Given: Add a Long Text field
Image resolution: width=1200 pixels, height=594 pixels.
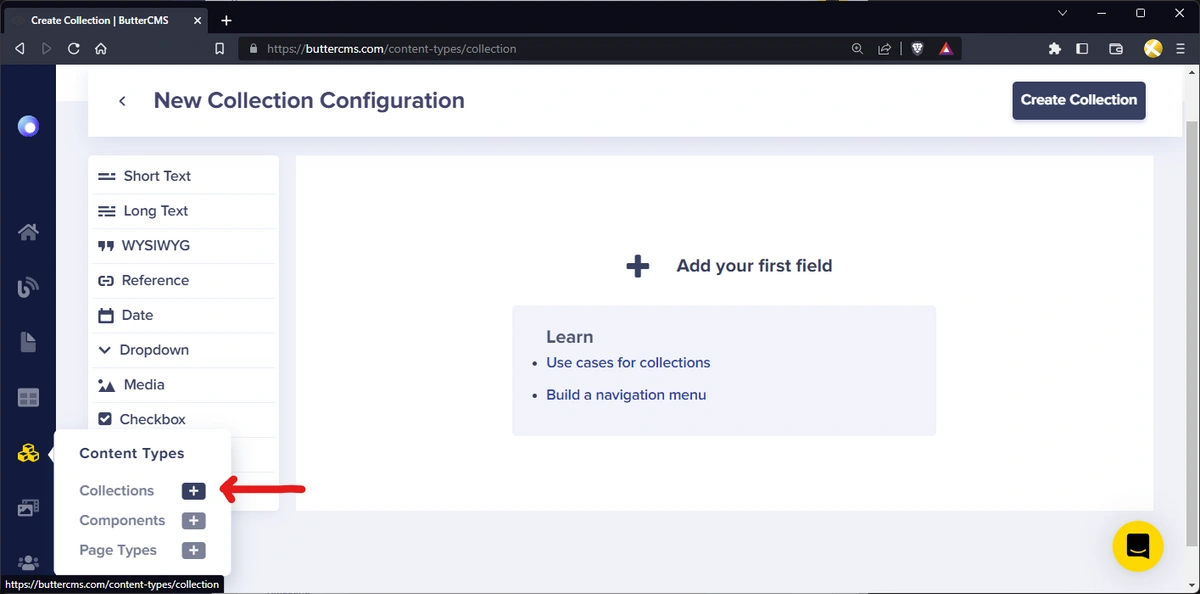Looking at the screenshot, I should (183, 211).
